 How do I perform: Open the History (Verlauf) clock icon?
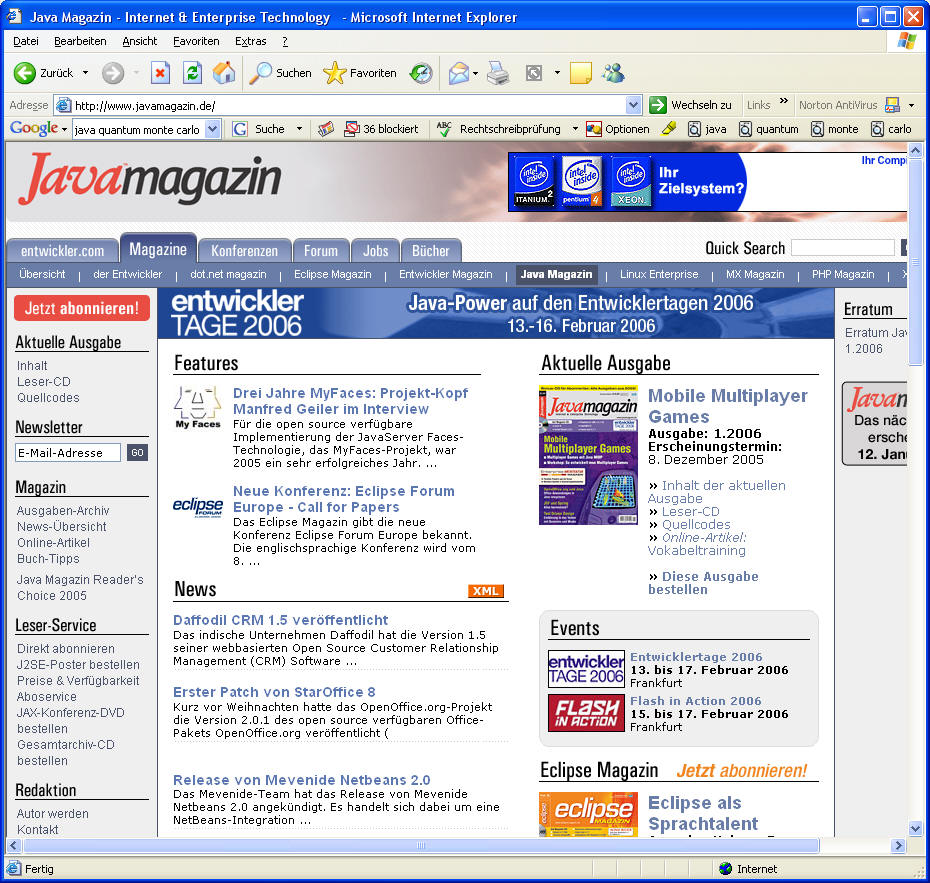coord(421,73)
